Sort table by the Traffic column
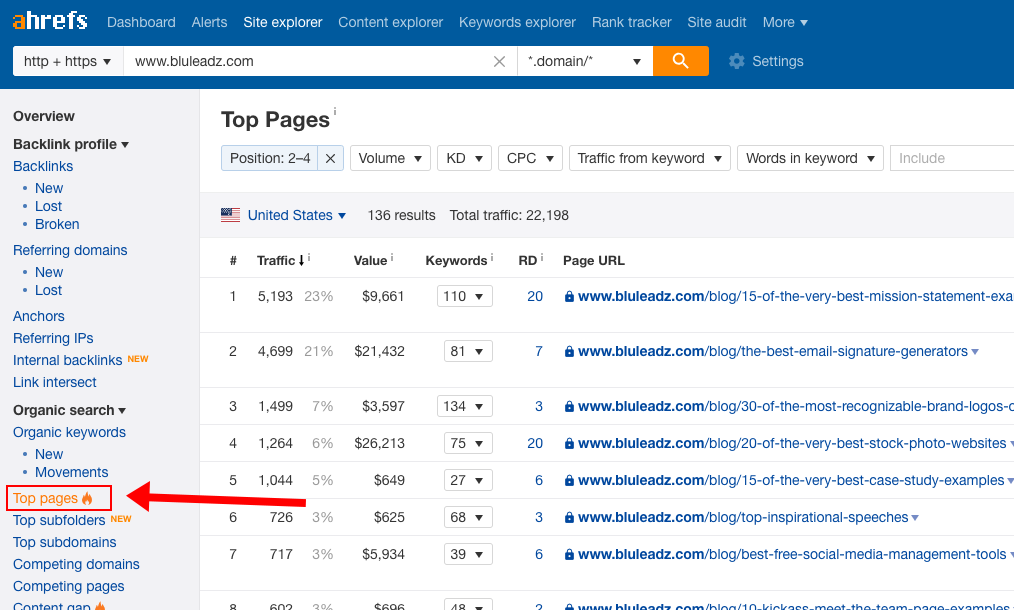 pos(281,260)
